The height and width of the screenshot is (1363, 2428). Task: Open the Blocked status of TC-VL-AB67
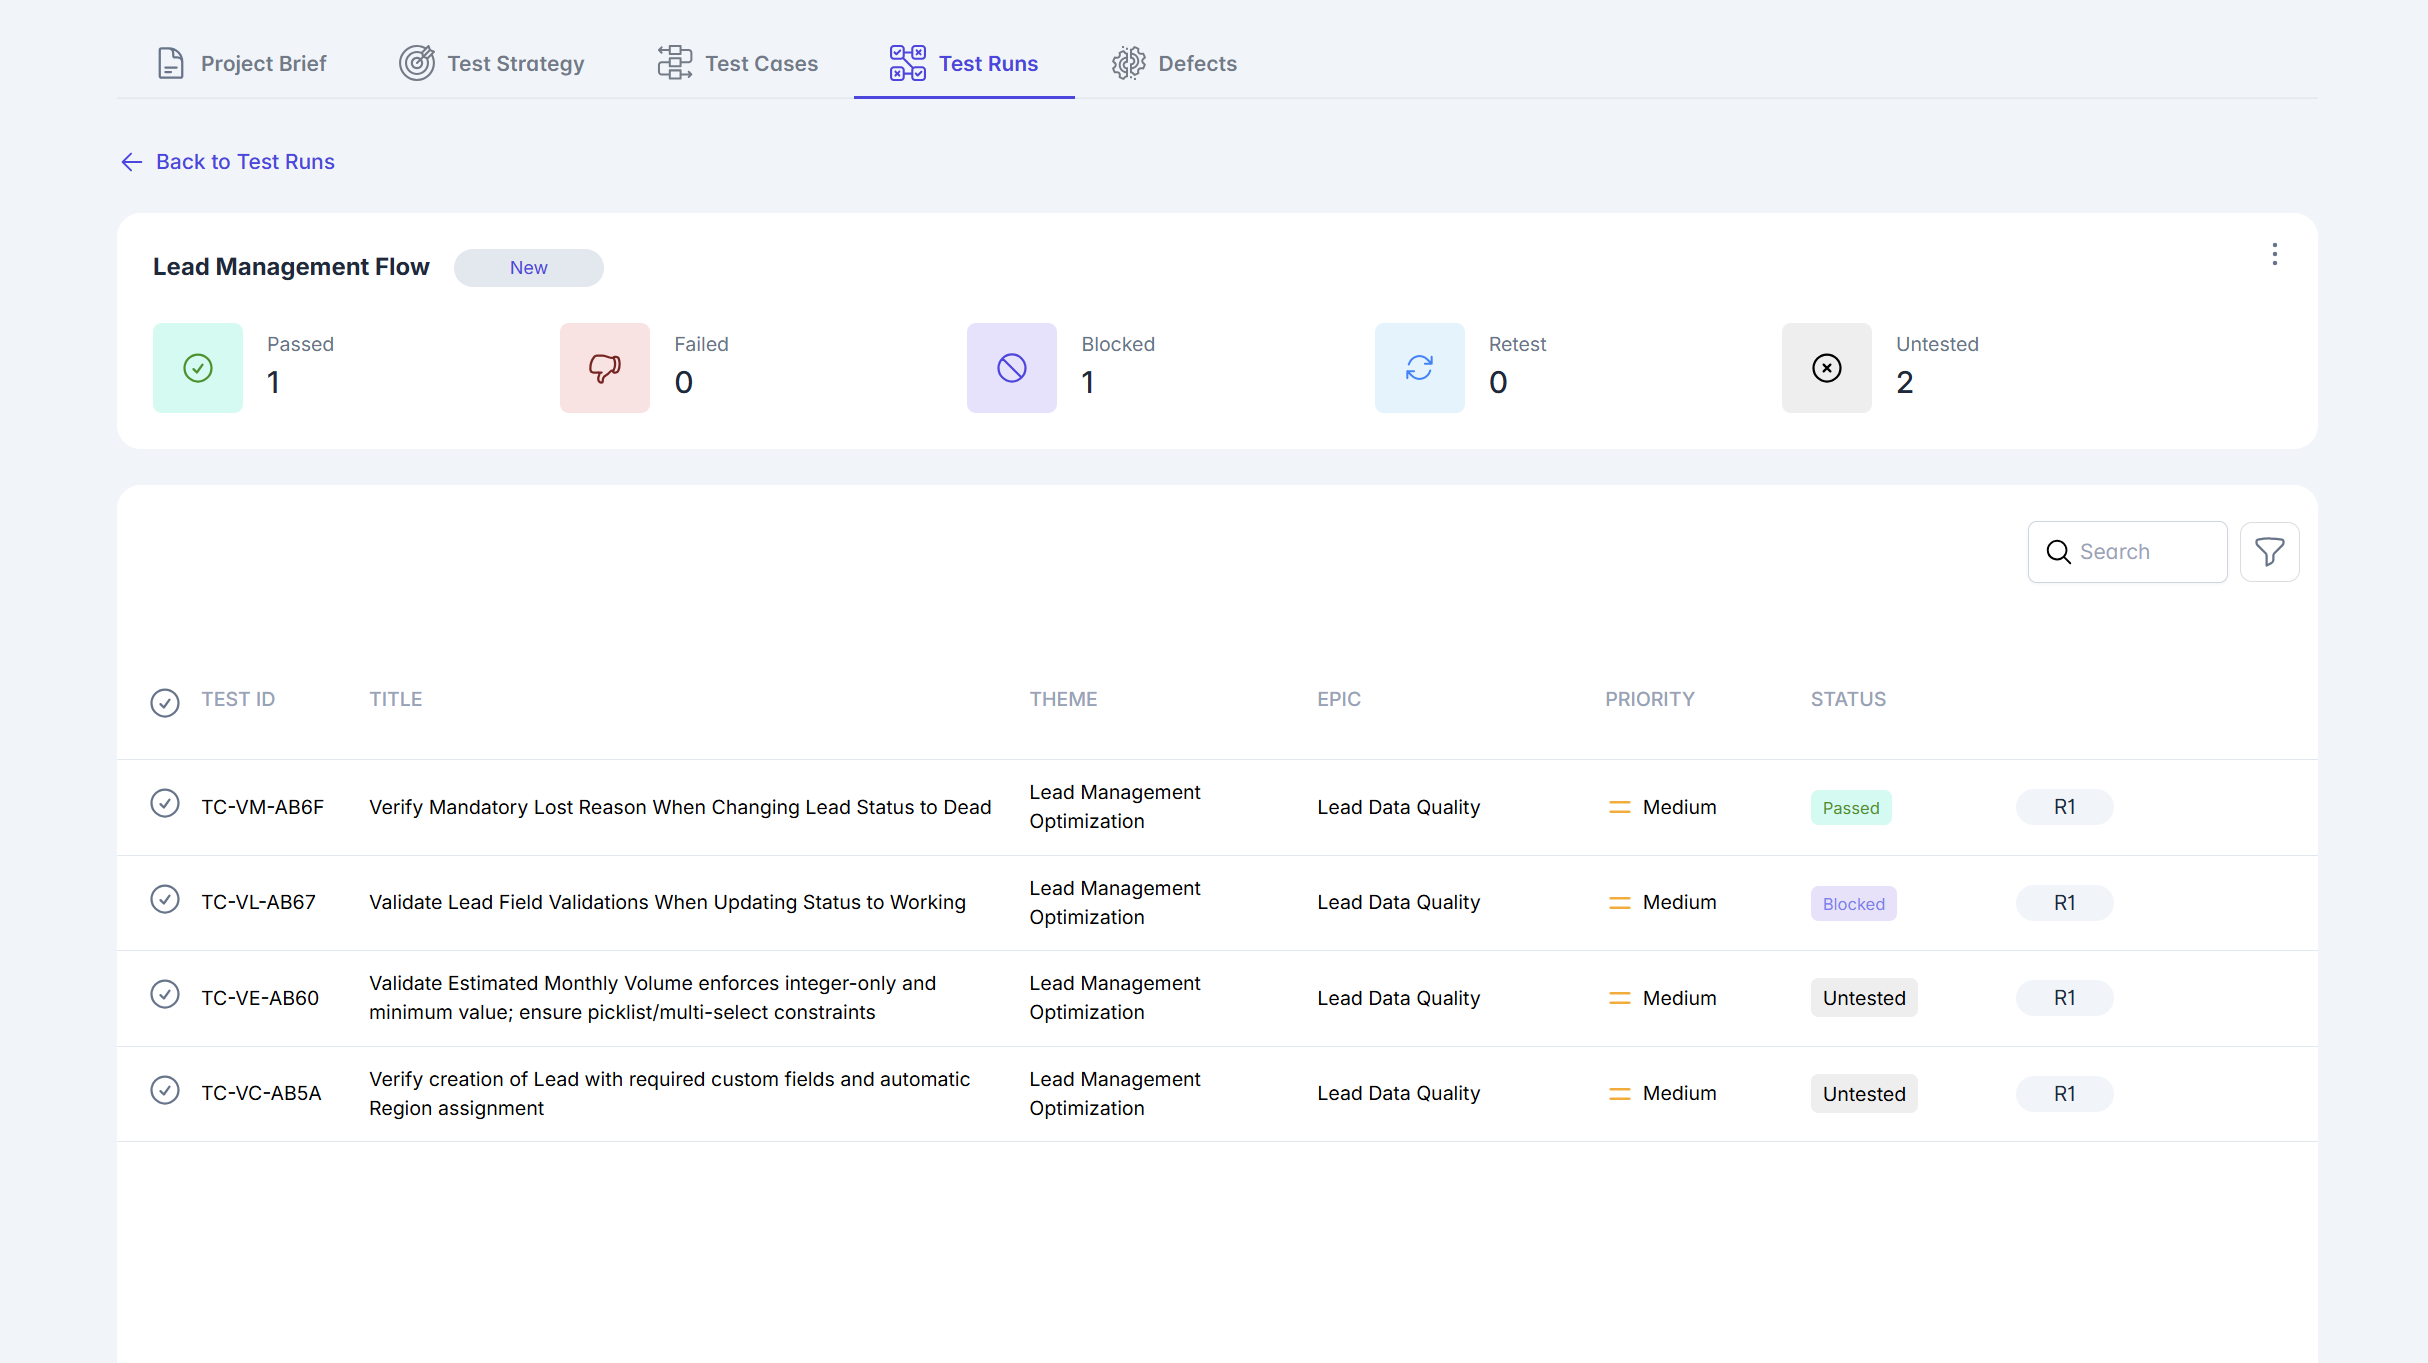1854,904
